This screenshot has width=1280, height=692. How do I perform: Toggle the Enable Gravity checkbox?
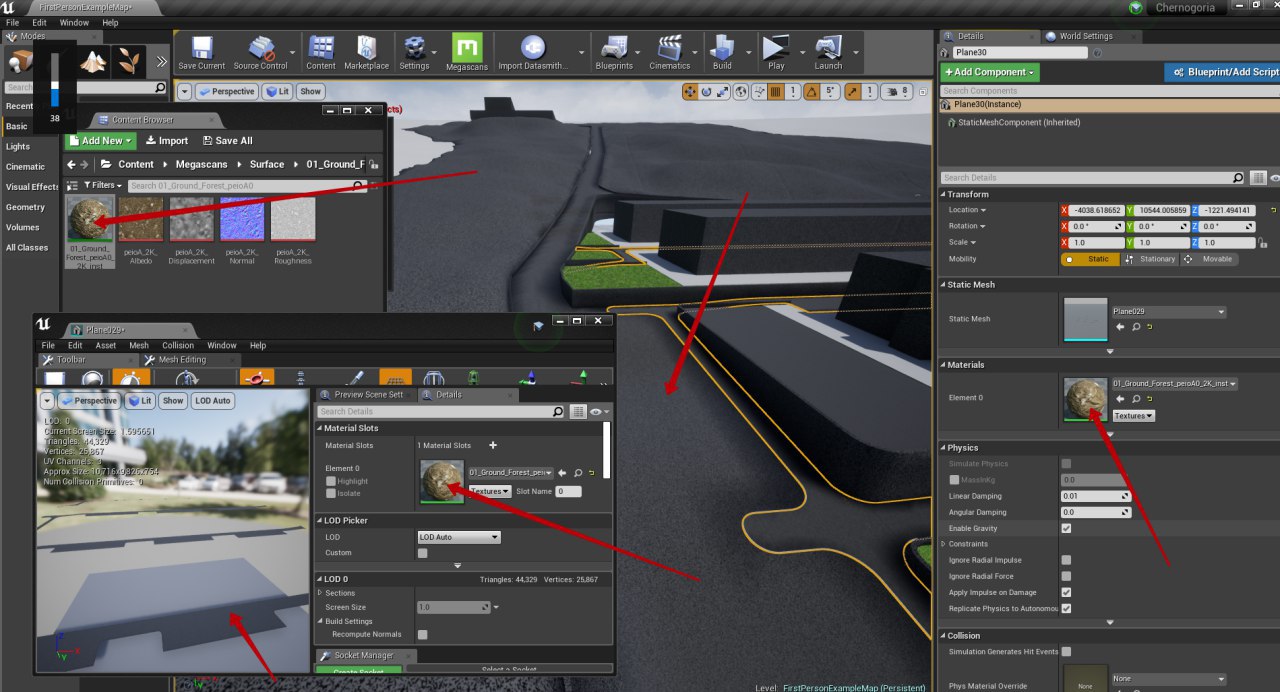[1066, 528]
